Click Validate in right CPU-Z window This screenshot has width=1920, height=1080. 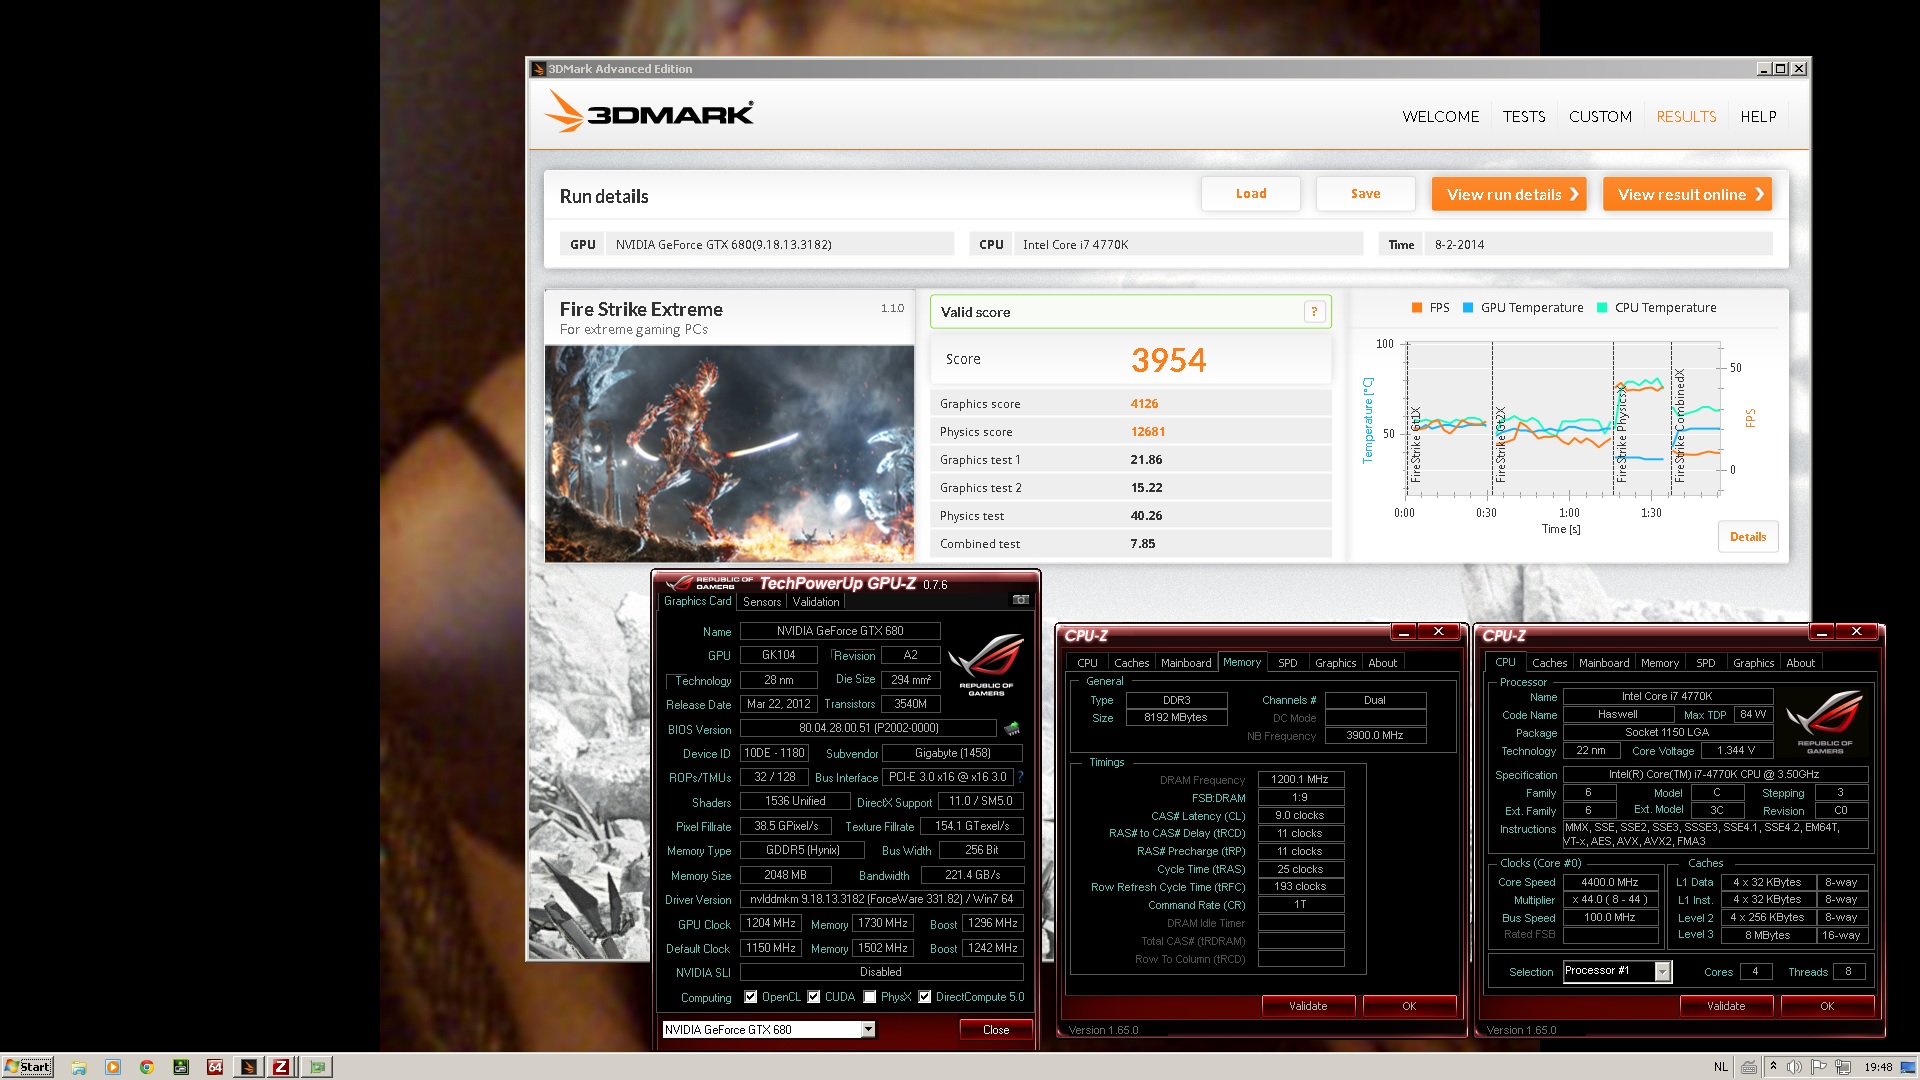(x=1726, y=1006)
